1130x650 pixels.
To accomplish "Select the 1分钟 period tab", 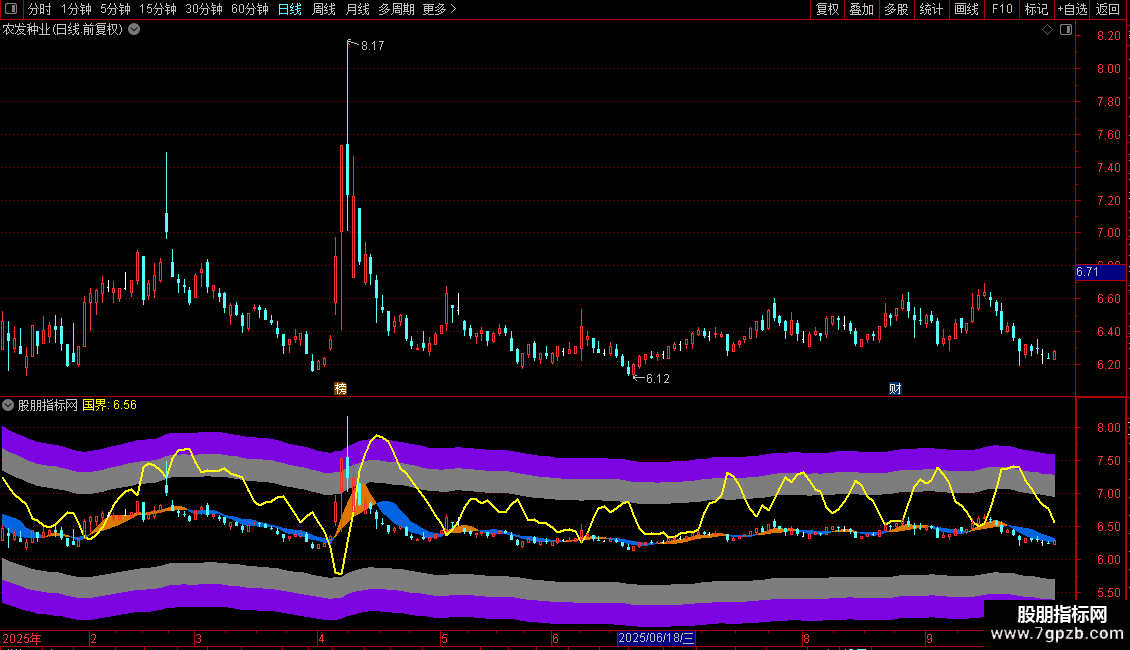I will (x=76, y=9).
